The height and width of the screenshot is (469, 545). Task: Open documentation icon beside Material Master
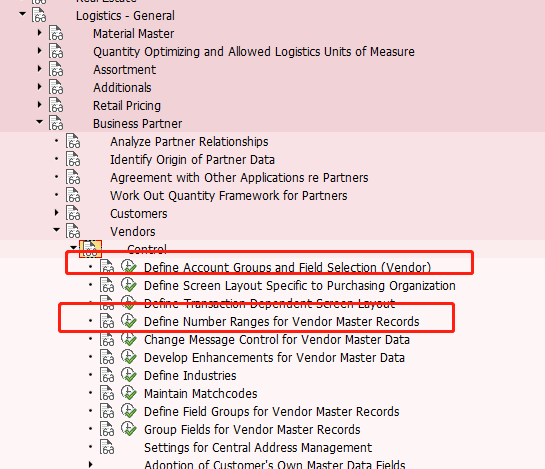(56, 33)
